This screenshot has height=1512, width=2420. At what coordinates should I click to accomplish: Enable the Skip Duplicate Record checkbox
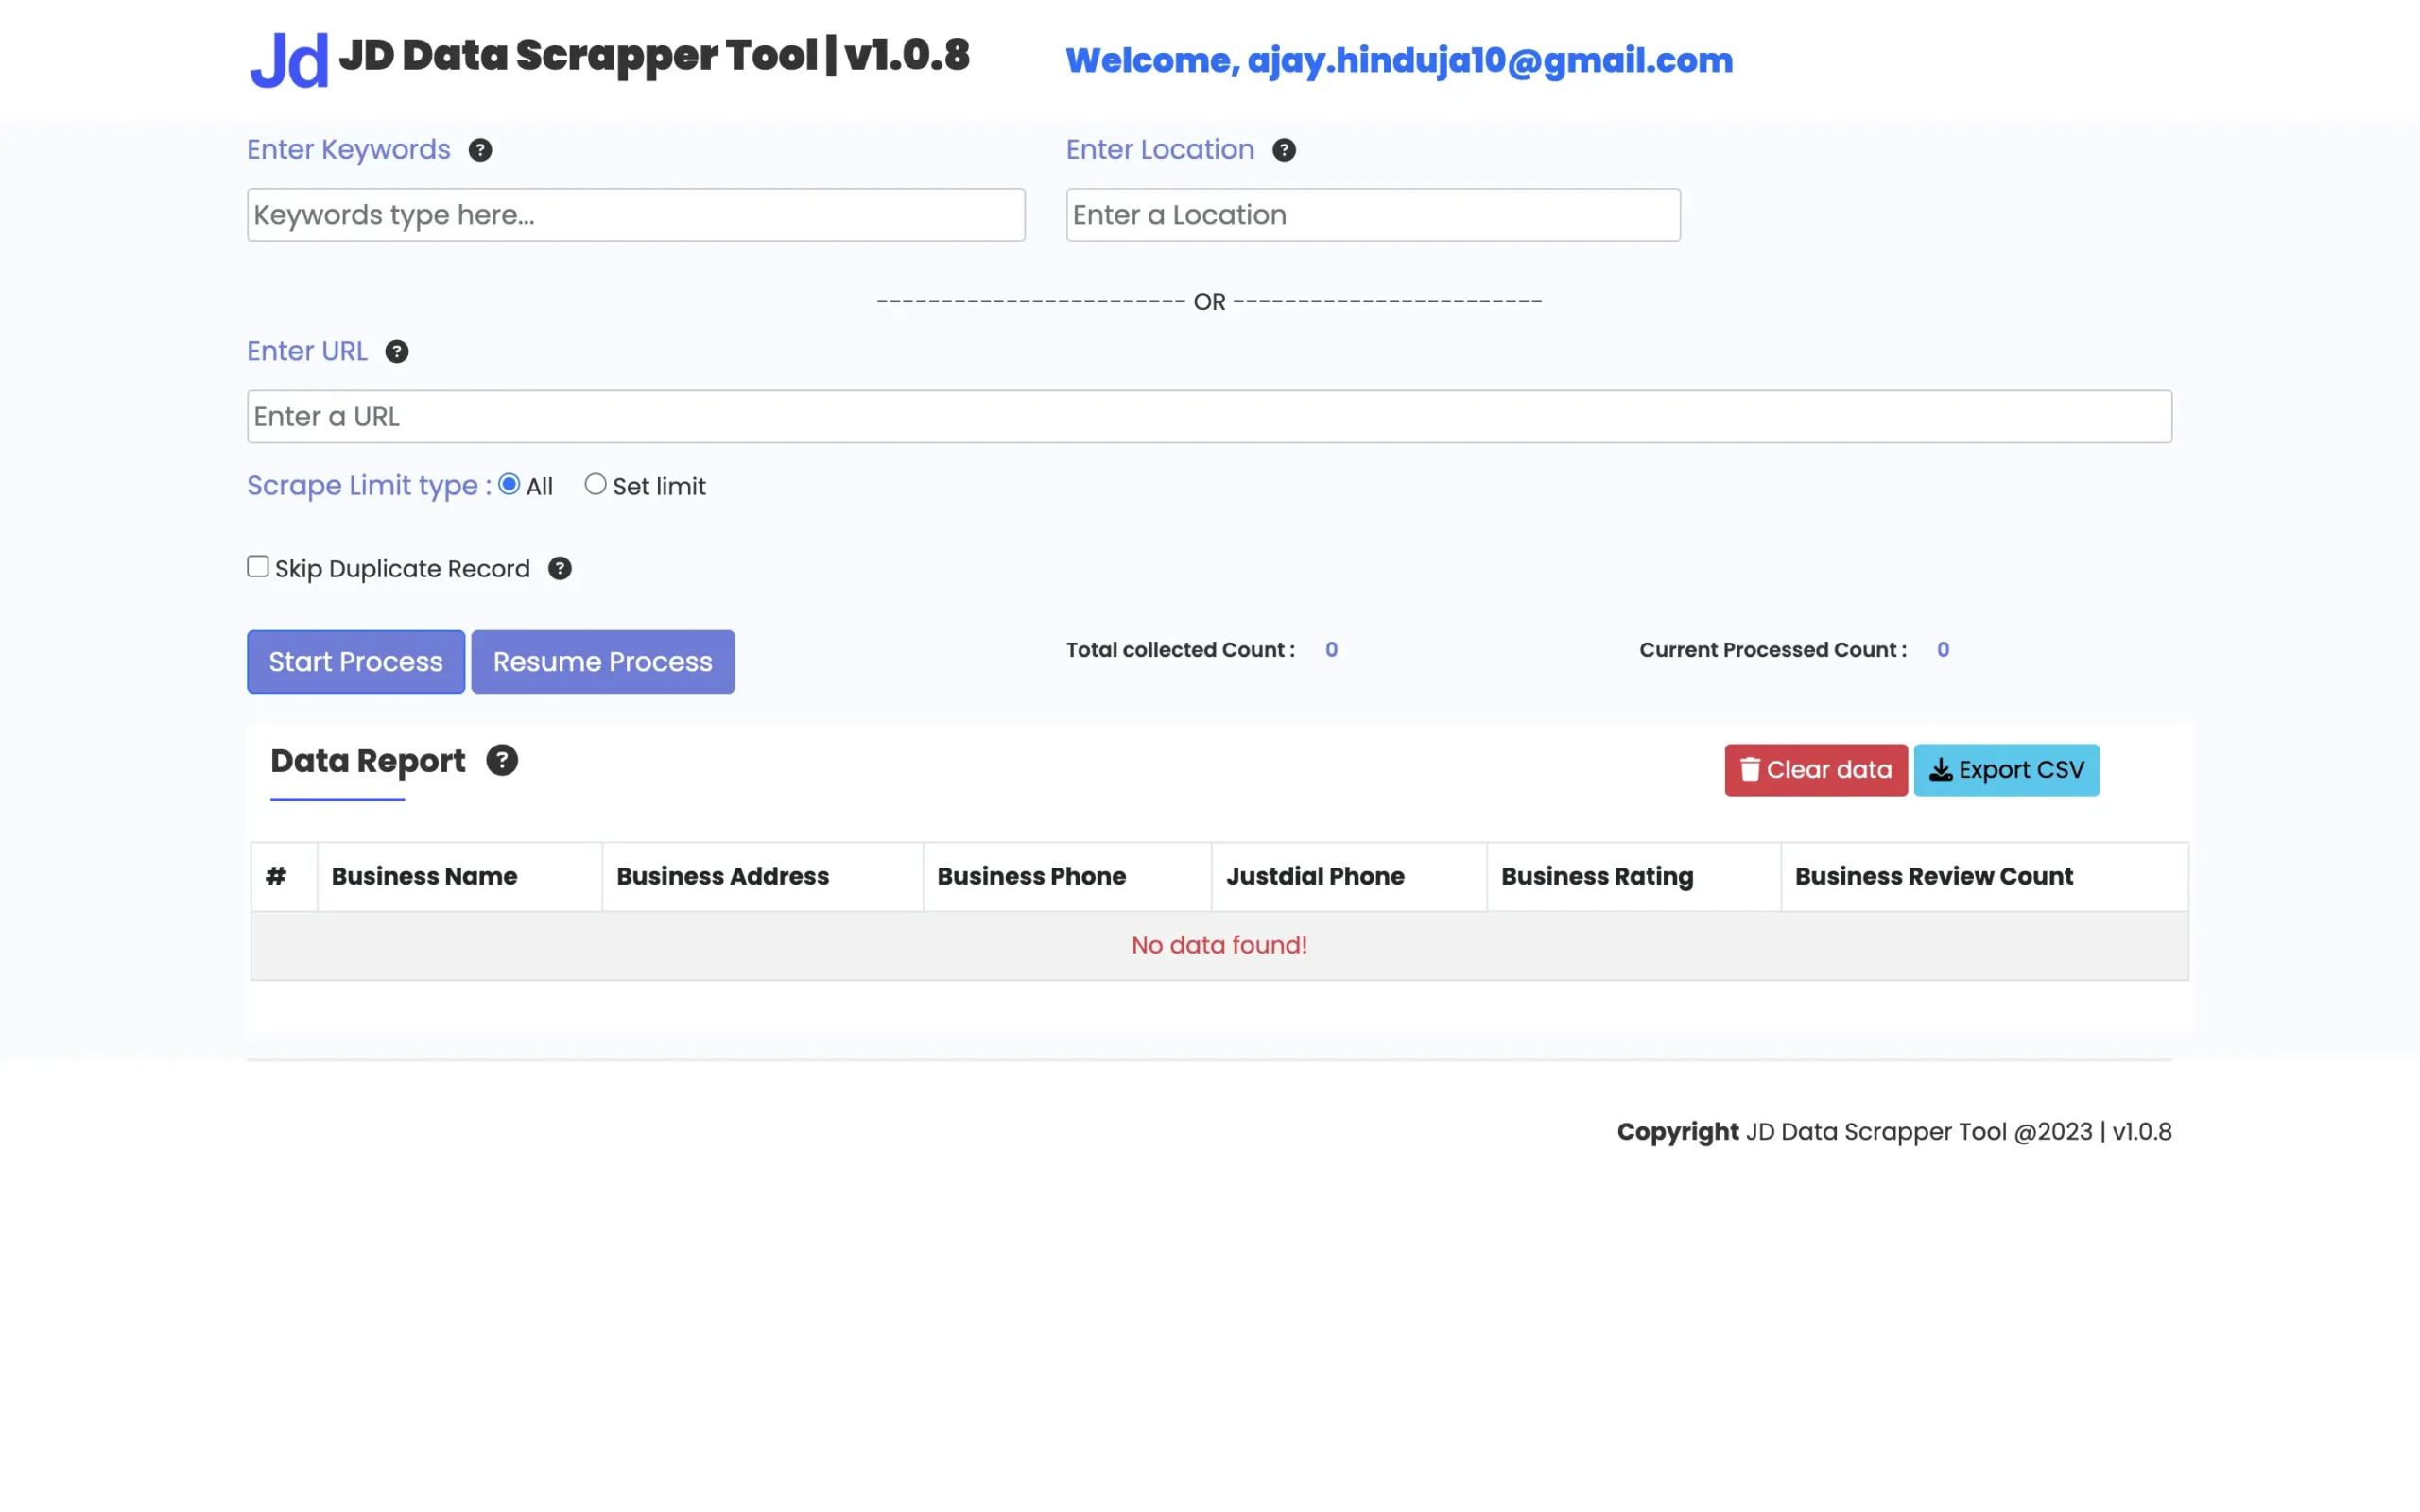pos(258,567)
